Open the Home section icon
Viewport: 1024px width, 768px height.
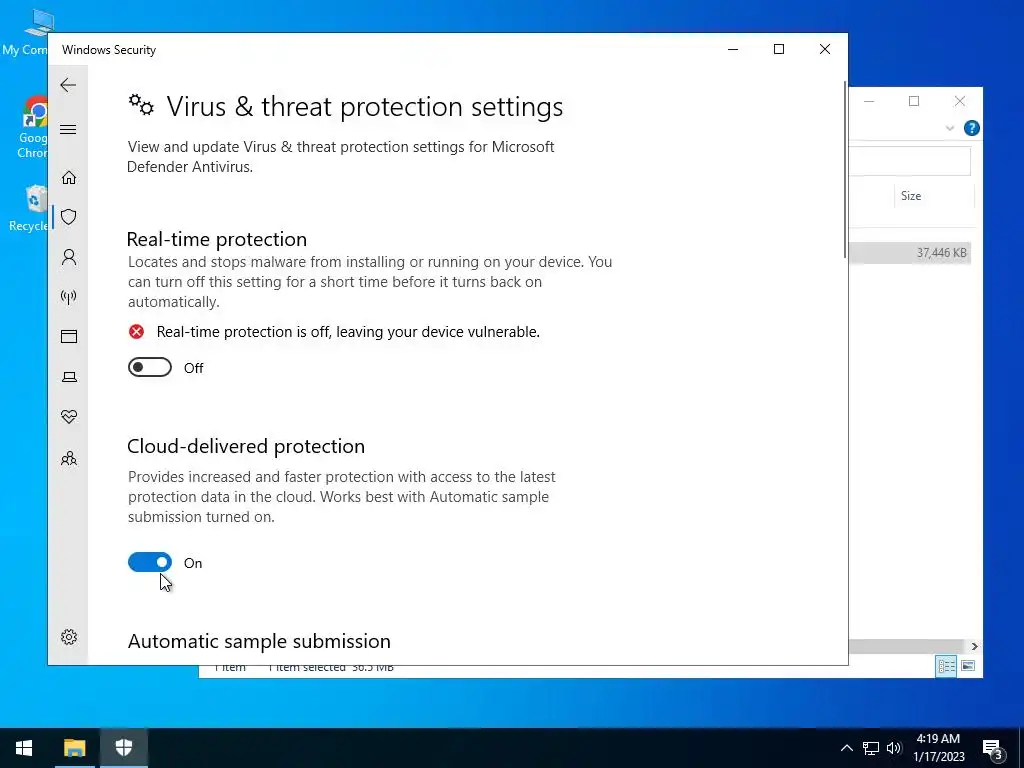[x=69, y=178]
